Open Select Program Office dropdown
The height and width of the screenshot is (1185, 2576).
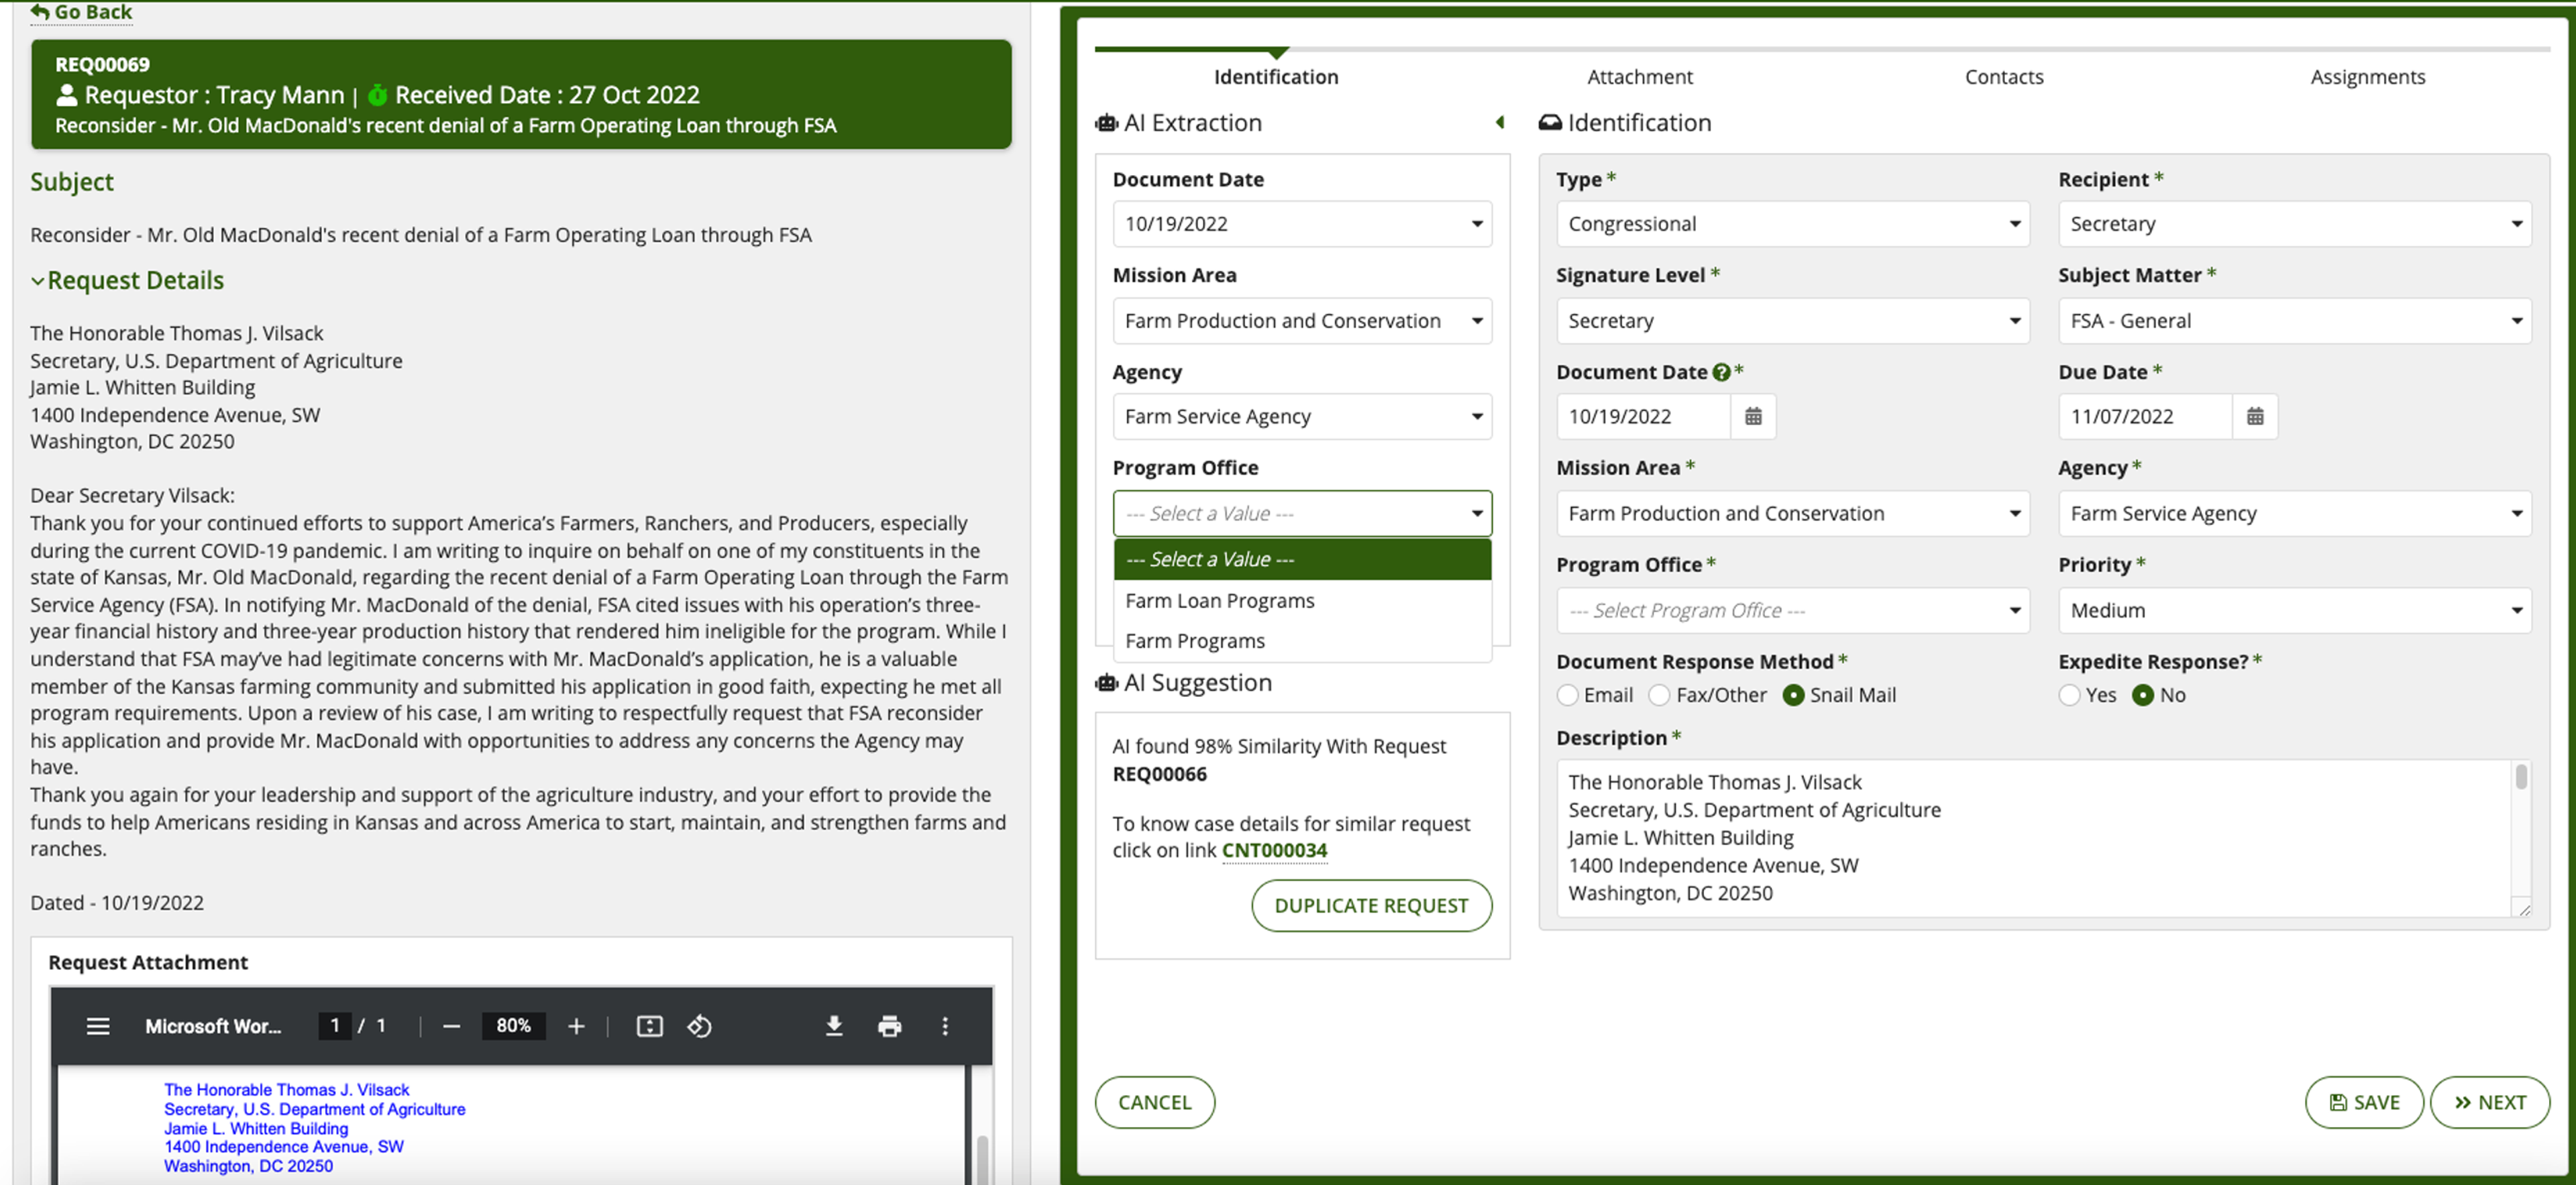pos(1793,610)
